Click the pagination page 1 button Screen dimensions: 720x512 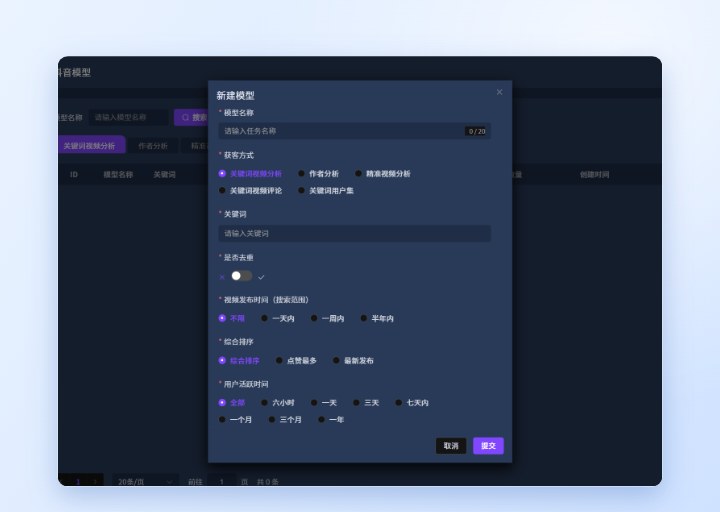tap(78, 481)
